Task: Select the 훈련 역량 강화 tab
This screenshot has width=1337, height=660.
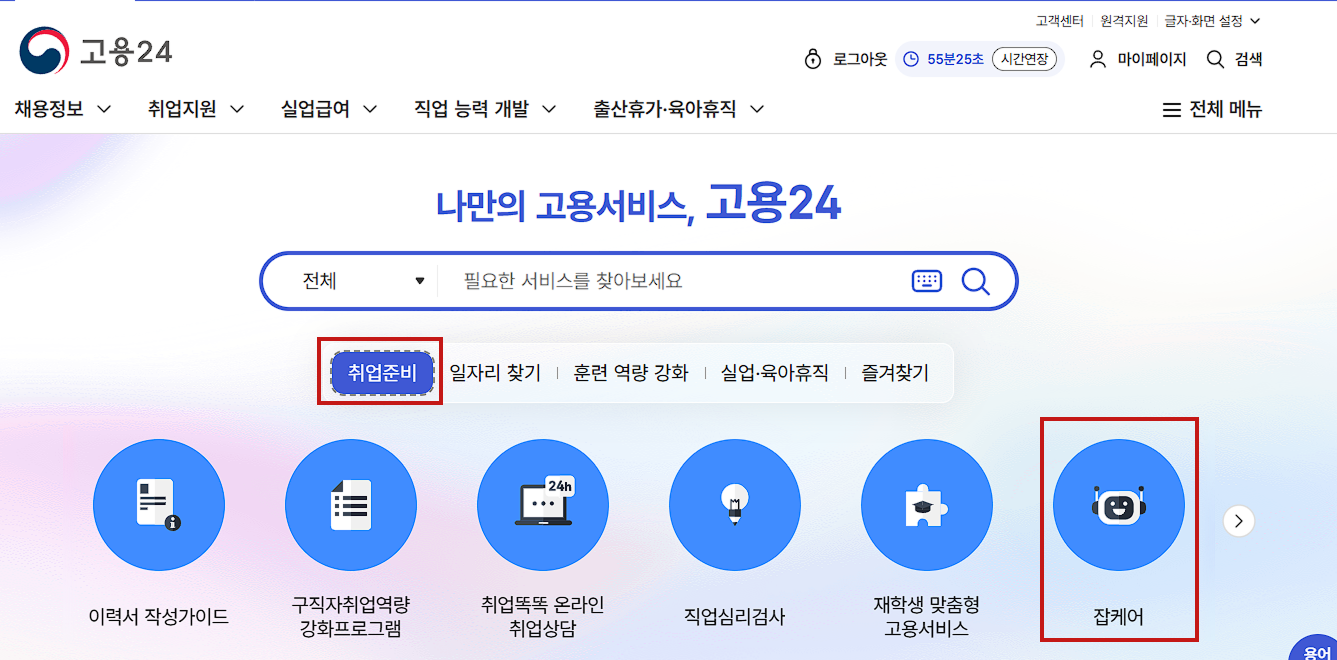Action: click(631, 373)
